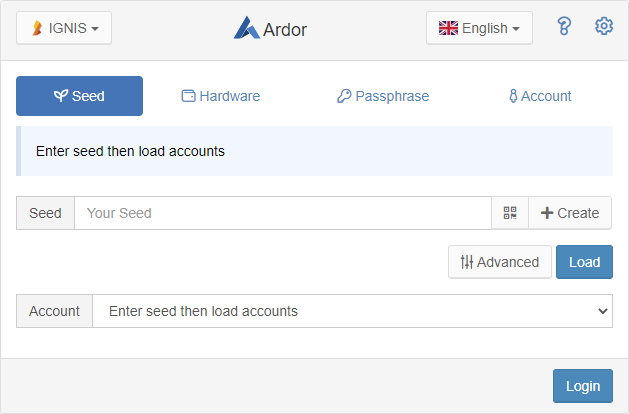Open the IGNIS chain dropdown

64,28
